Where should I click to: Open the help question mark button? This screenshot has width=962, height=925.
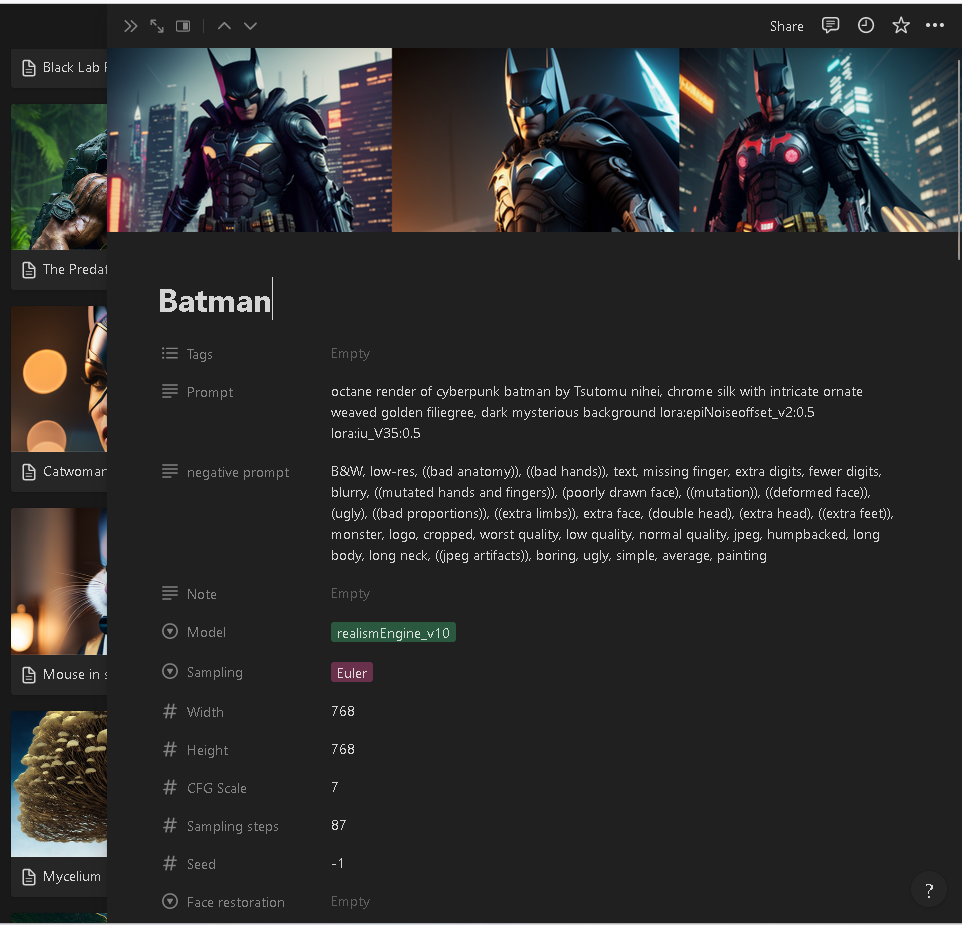coord(929,890)
